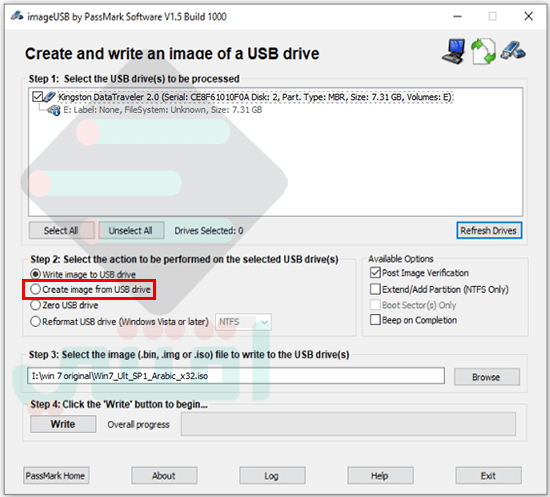Screen dimensions: 550x497
Task: Click the imageUSB app icon in title bar
Action: [16, 16]
